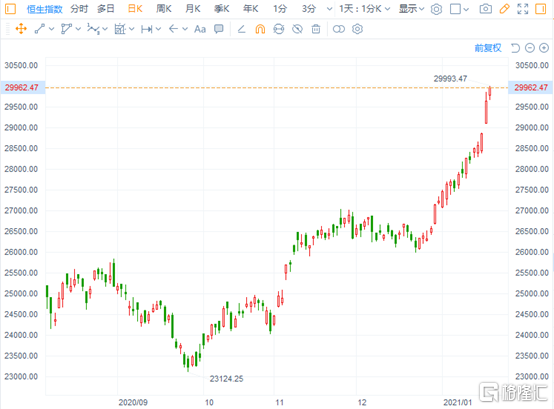
Task: Select the 日K daily candlestick tab
Action: tap(135, 9)
